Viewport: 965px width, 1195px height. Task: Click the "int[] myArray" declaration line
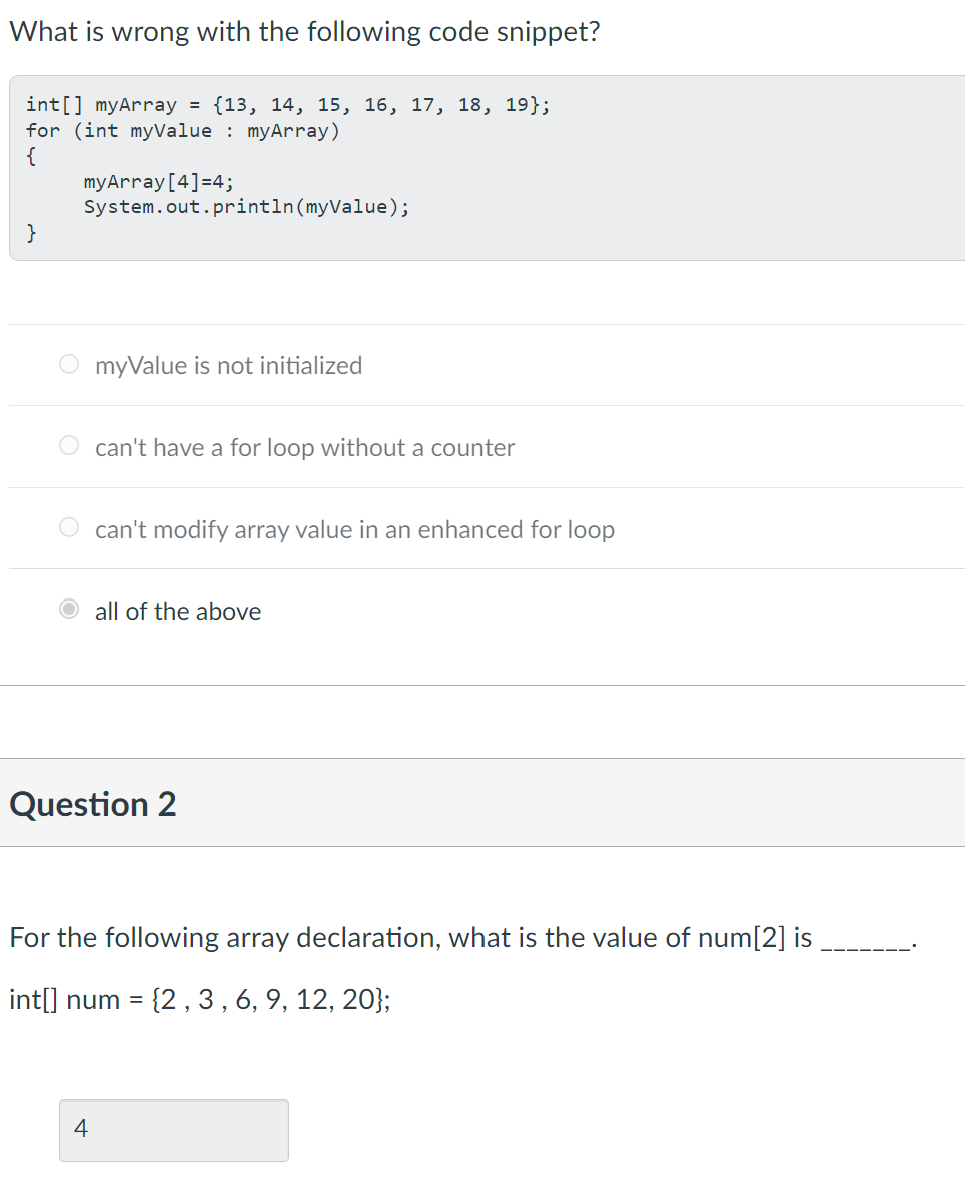[287, 104]
